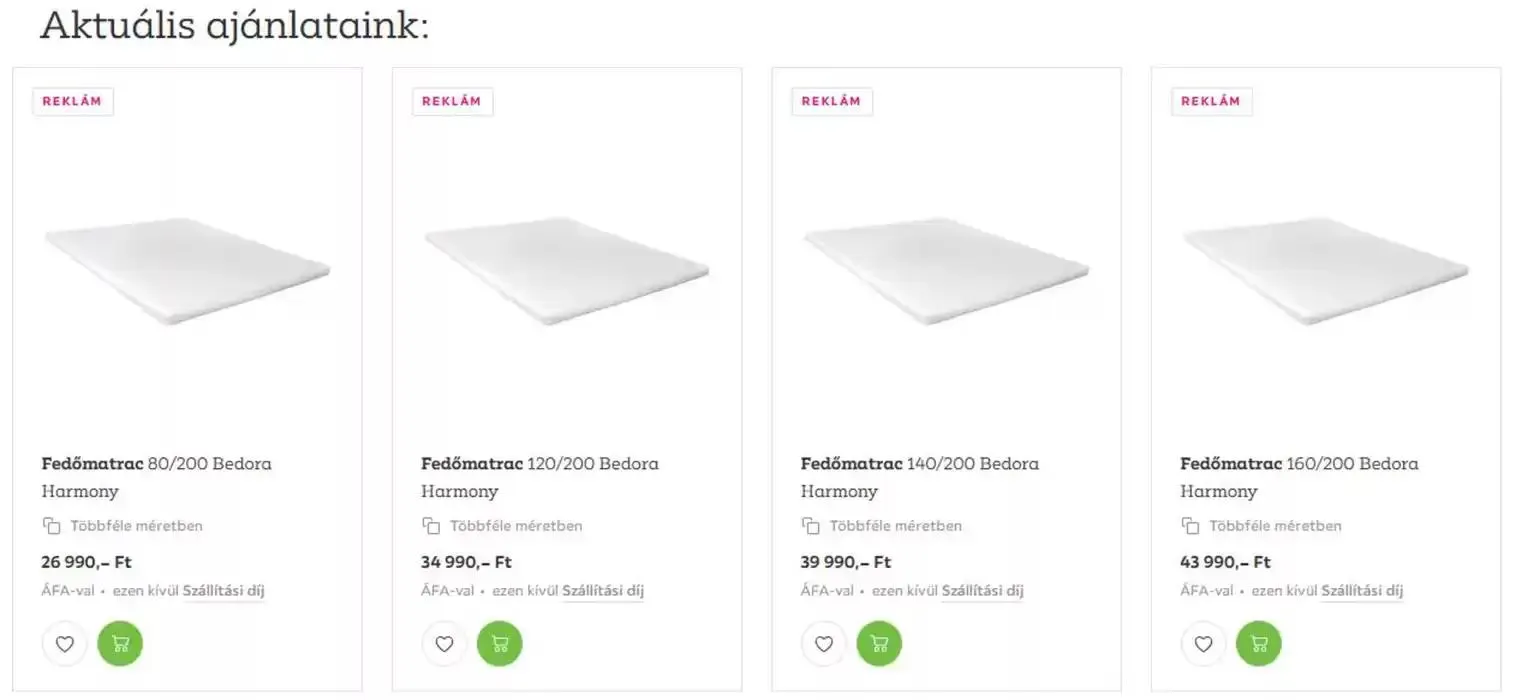Click the 160/200 mattress product image
The width and height of the screenshot is (1524, 700).
point(1326,271)
